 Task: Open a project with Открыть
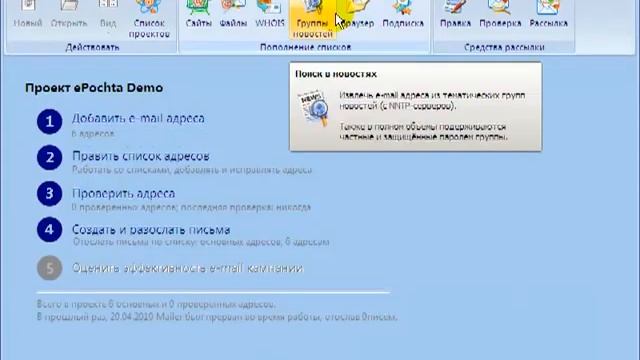coord(69,14)
